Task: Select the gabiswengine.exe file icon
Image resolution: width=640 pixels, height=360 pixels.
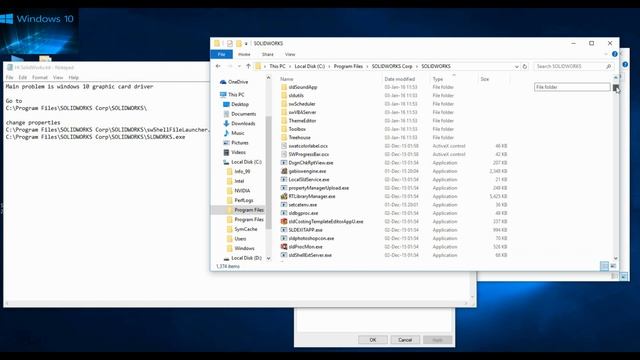Action: tap(284, 171)
